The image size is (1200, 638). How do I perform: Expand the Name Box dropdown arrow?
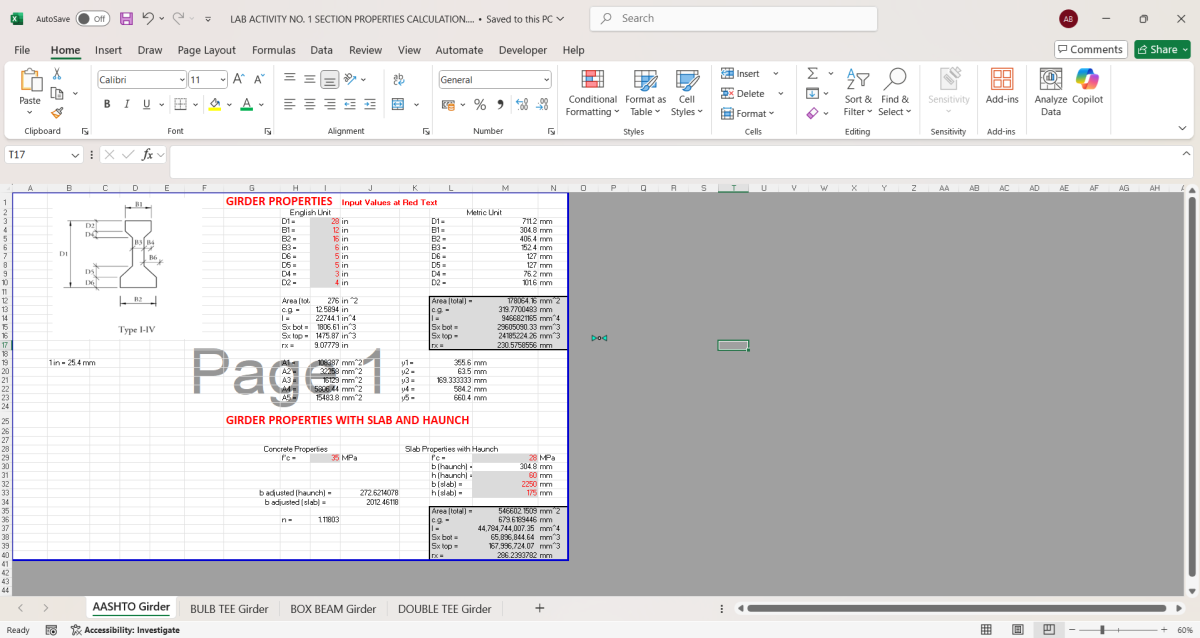coord(76,155)
